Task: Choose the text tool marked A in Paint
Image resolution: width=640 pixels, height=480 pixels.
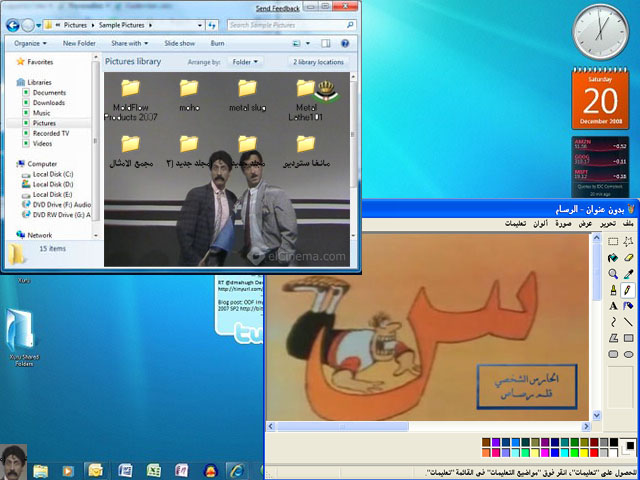Action: coord(613,306)
